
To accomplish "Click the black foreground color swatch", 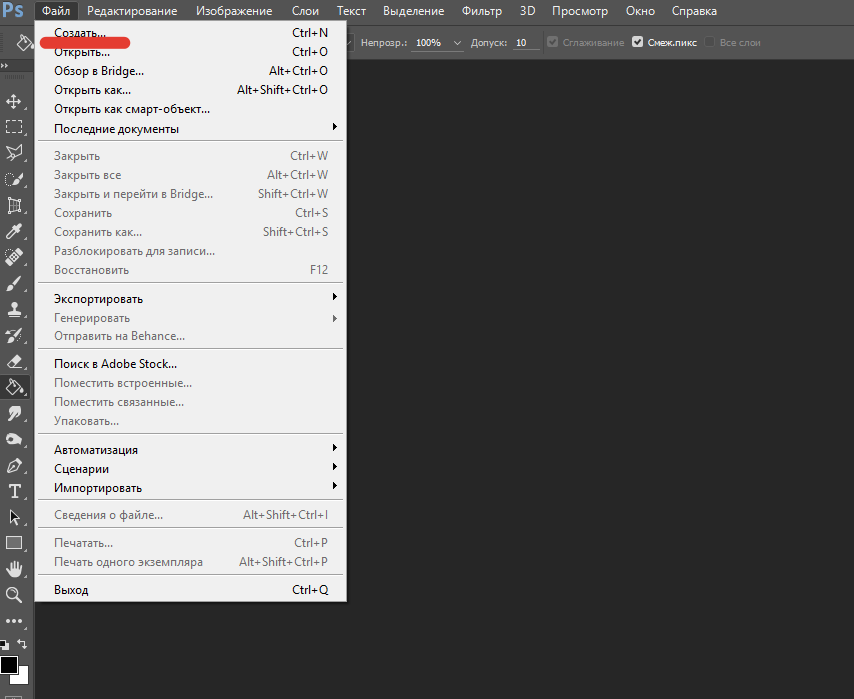I will pyautogui.click(x=8, y=664).
